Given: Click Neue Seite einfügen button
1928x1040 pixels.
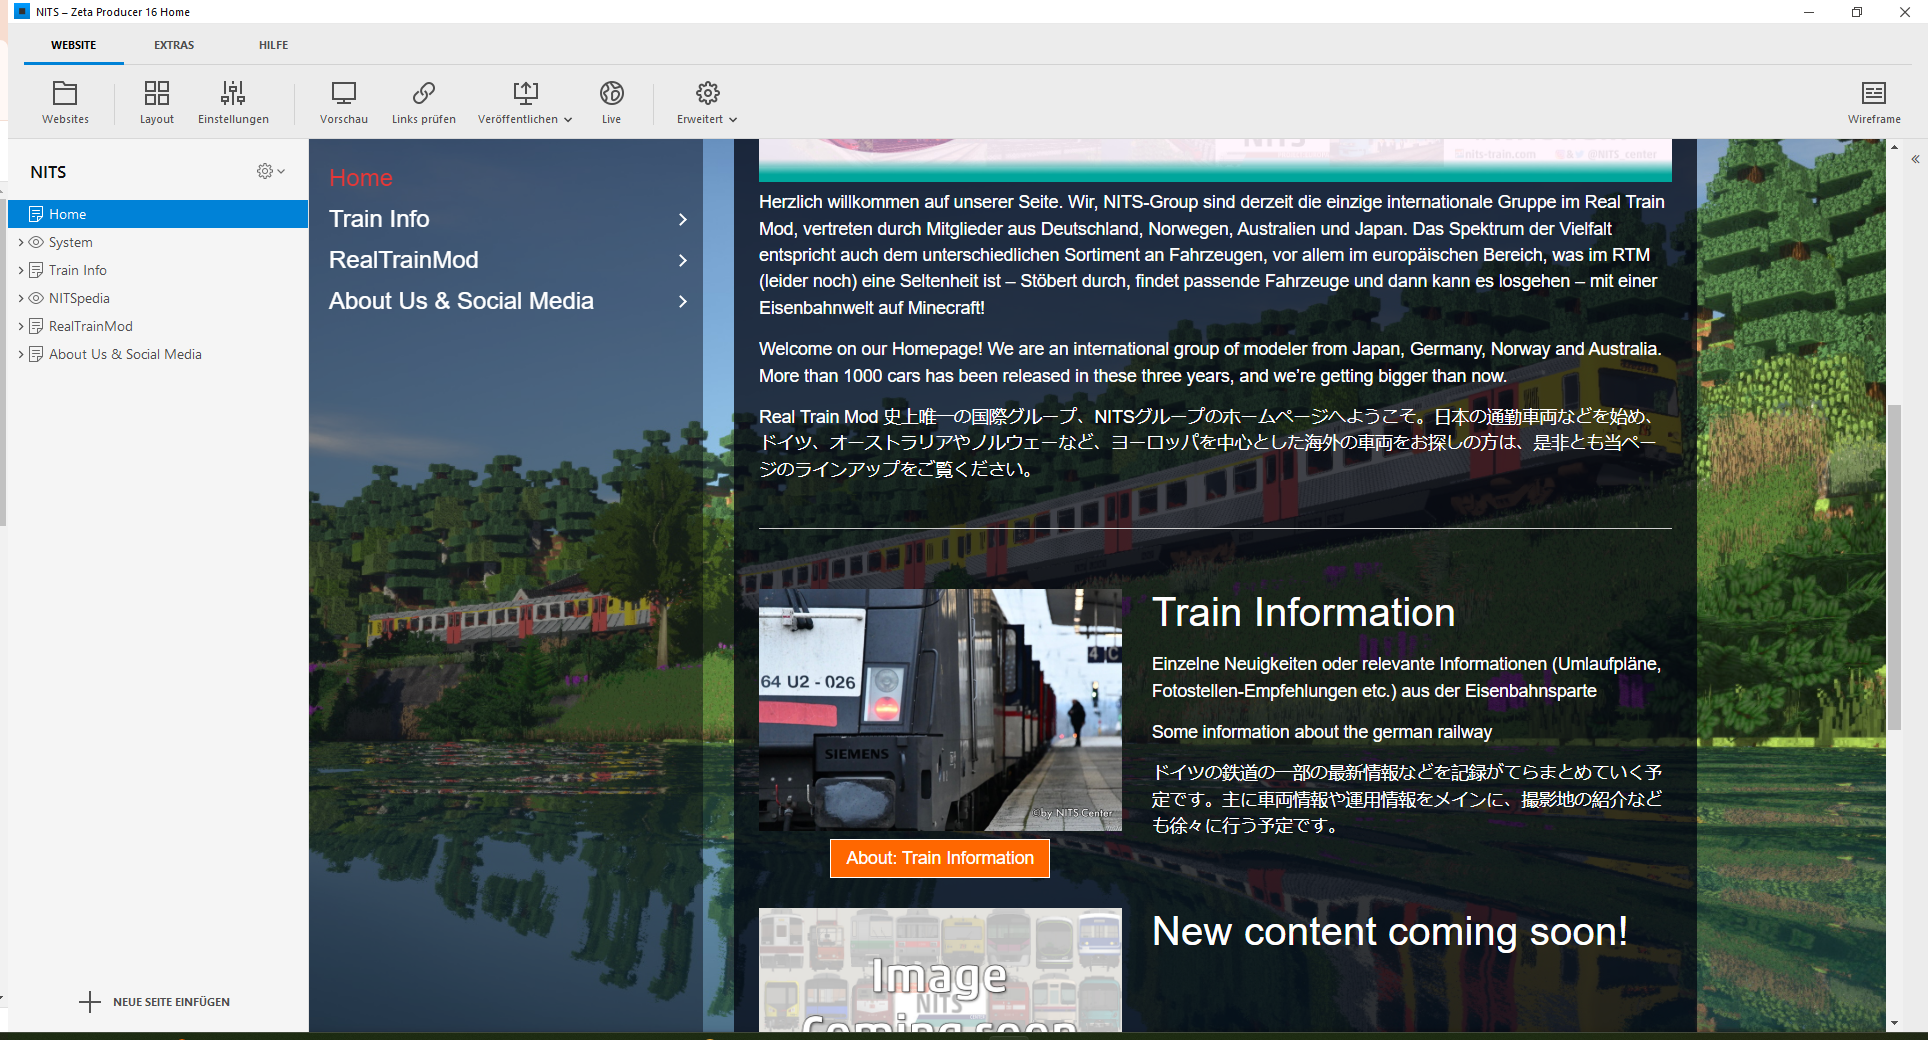Looking at the screenshot, I should coord(155,1002).
